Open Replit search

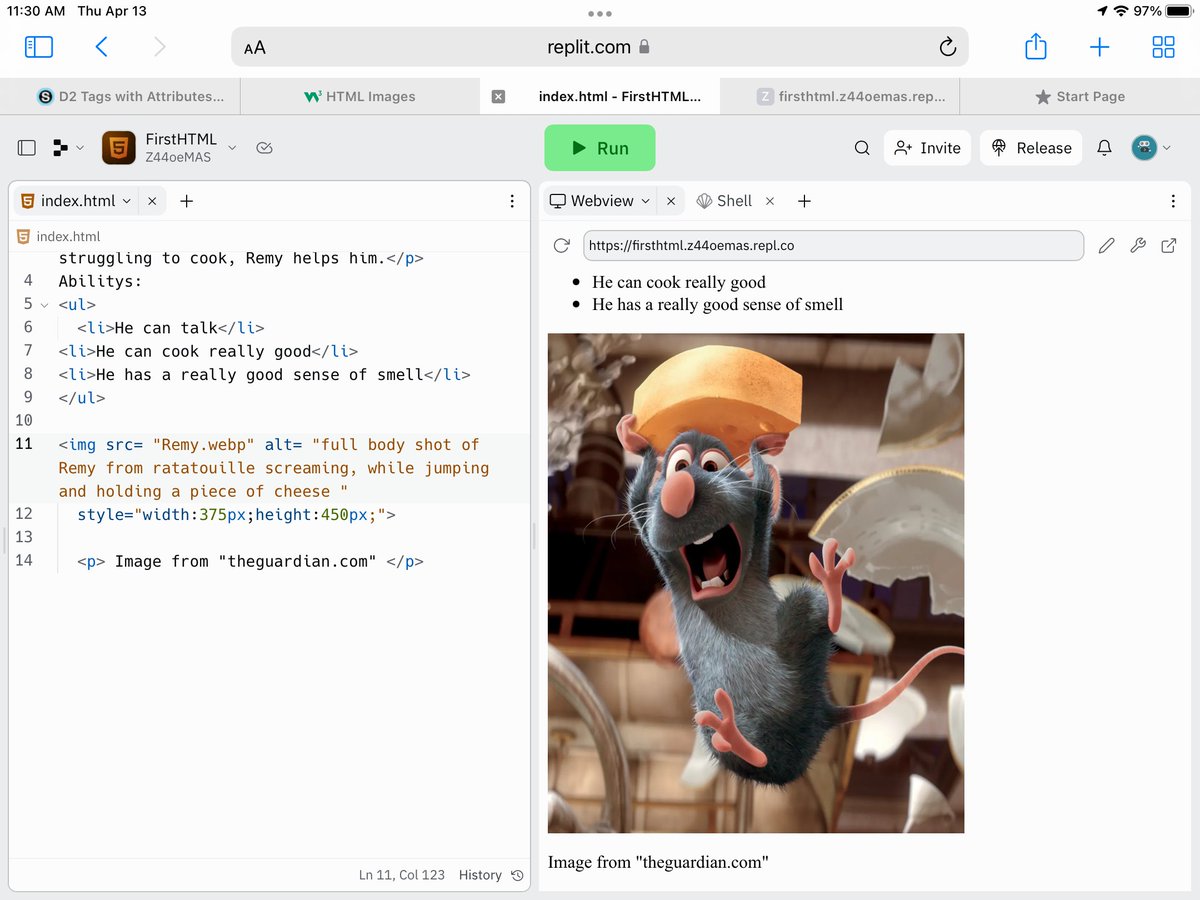(862, 148)
